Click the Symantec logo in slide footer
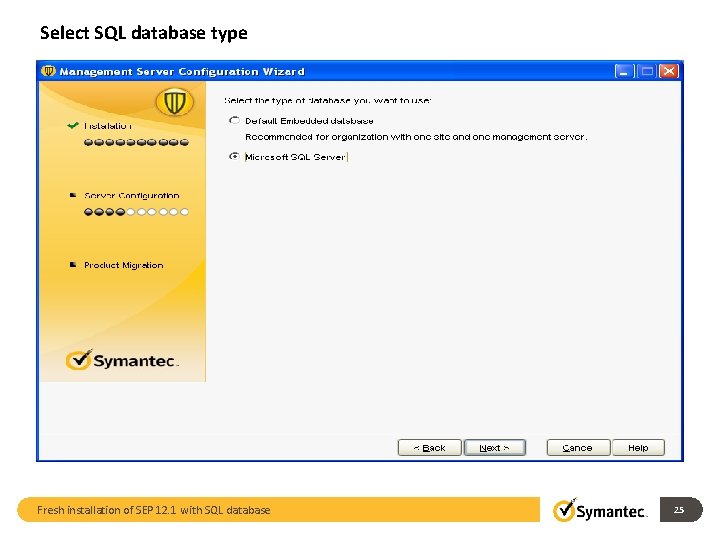Screen dimensions: 720x540 coord(600,510)
